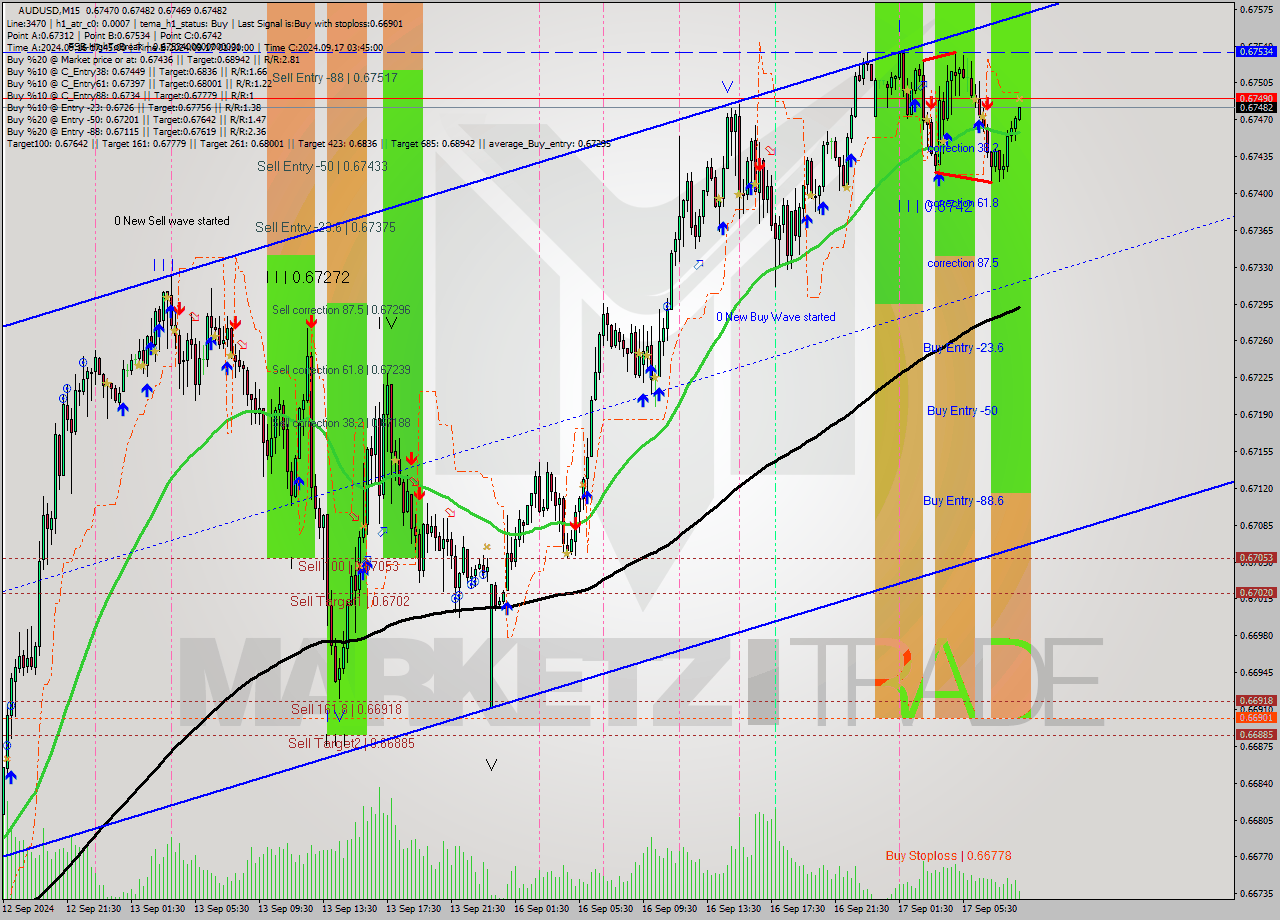Viewport: 1280px width, 920px height.
Task: Click the red 0.67490 price tag
Action: (1256, 98)
